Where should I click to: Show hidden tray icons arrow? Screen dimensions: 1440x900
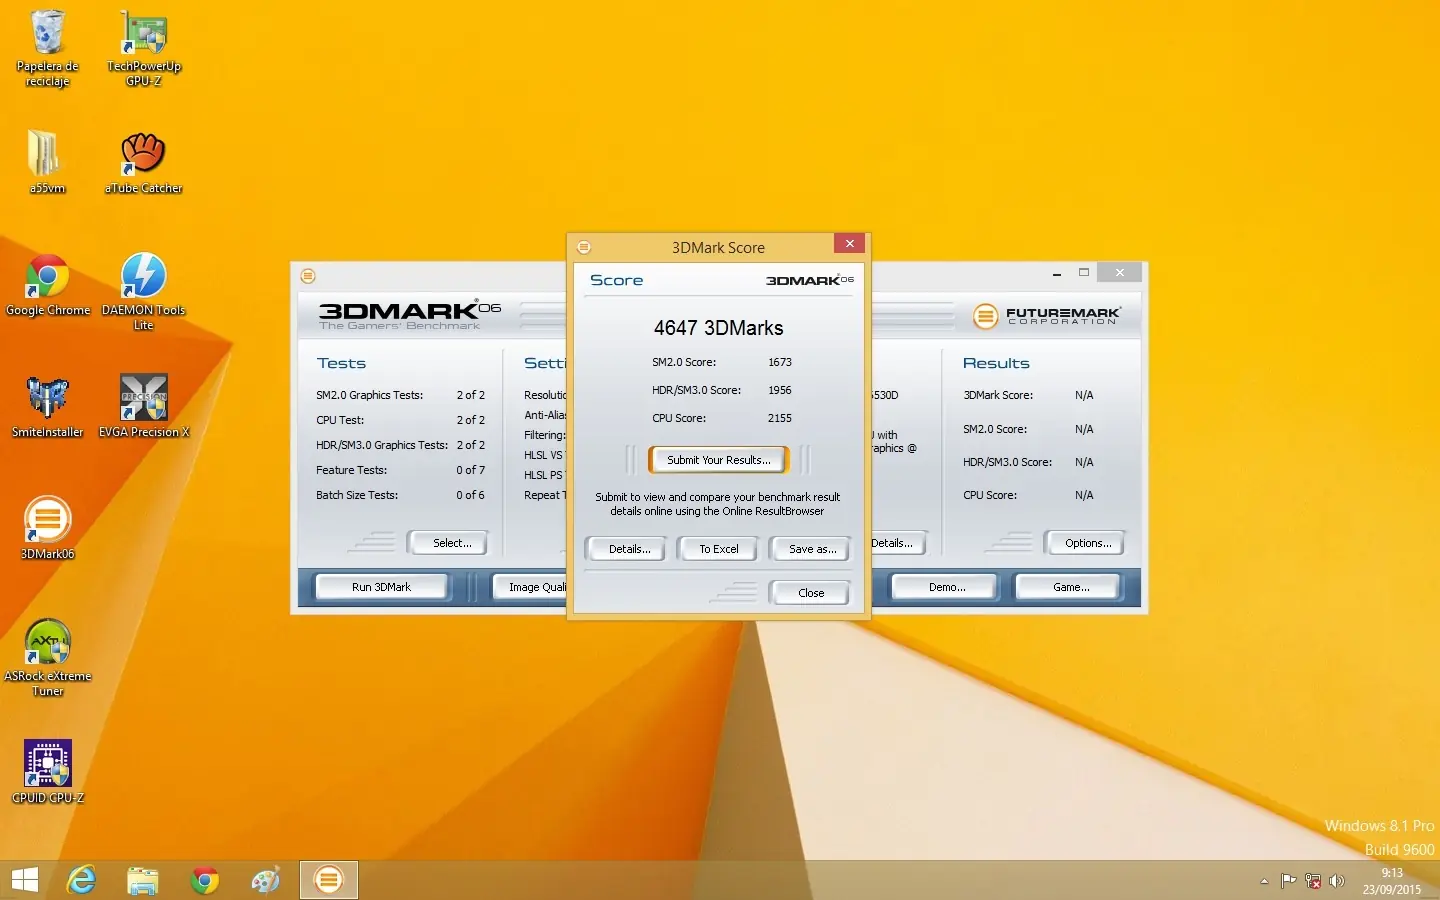1264,881
